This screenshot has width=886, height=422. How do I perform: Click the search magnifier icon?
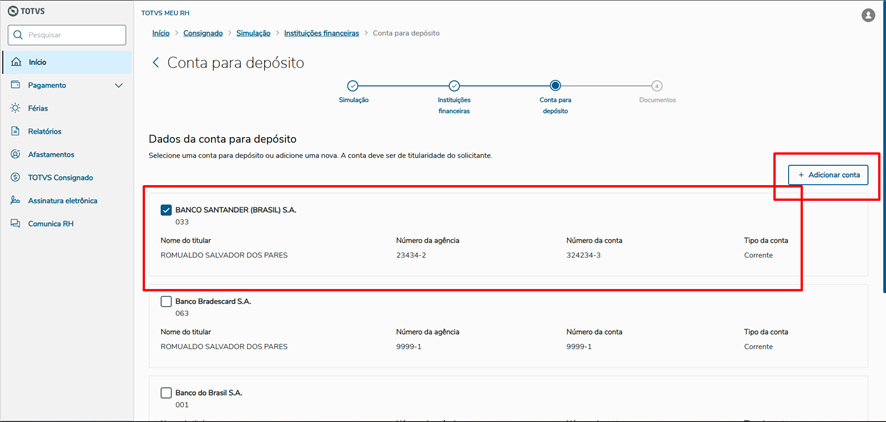18,35
